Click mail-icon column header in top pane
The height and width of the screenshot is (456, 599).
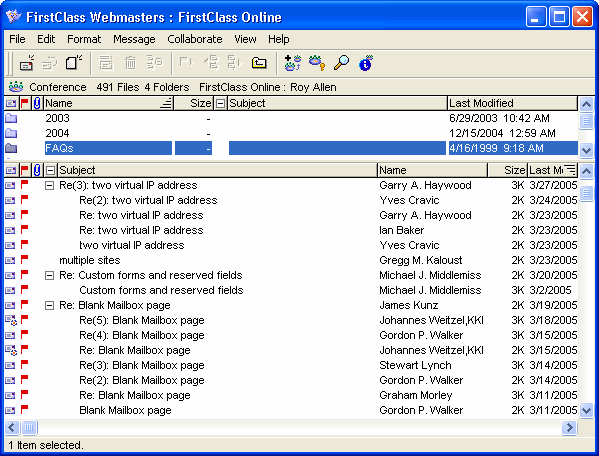point(11,103)
